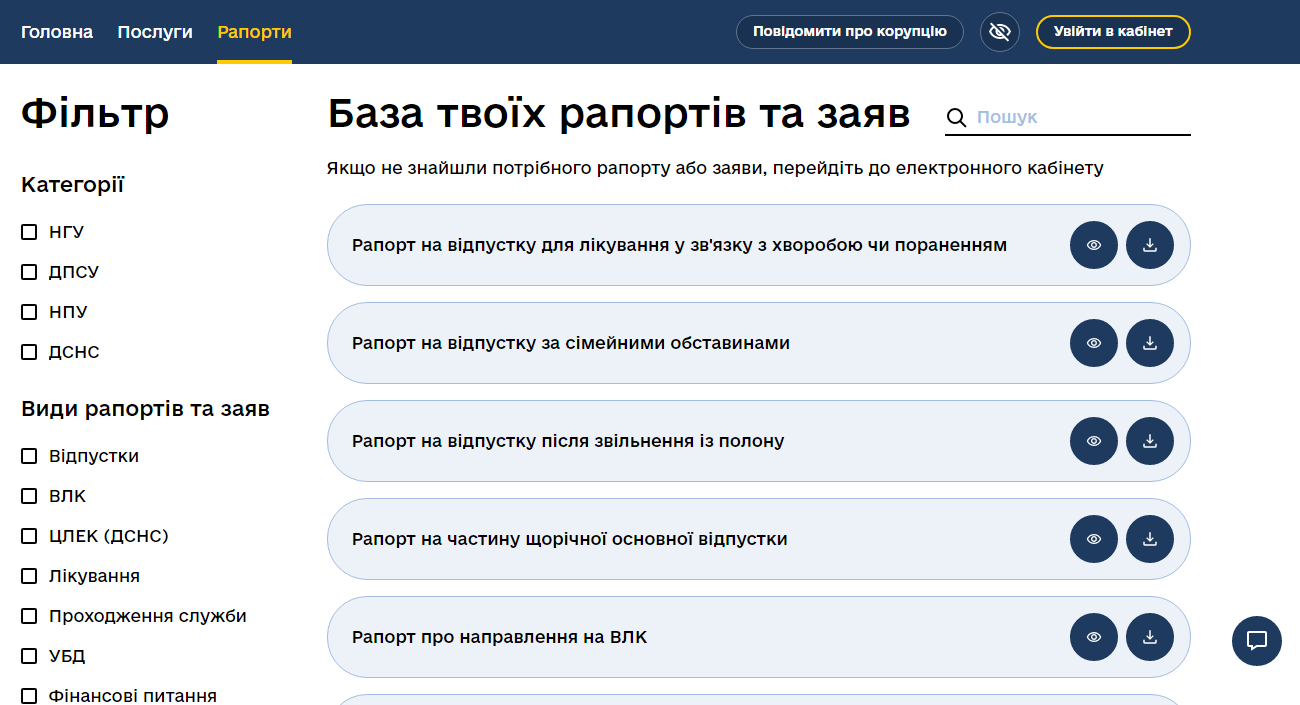Screen dimensions: 1300x705
Task: Go to the Головна page
Action: [57, 32]
